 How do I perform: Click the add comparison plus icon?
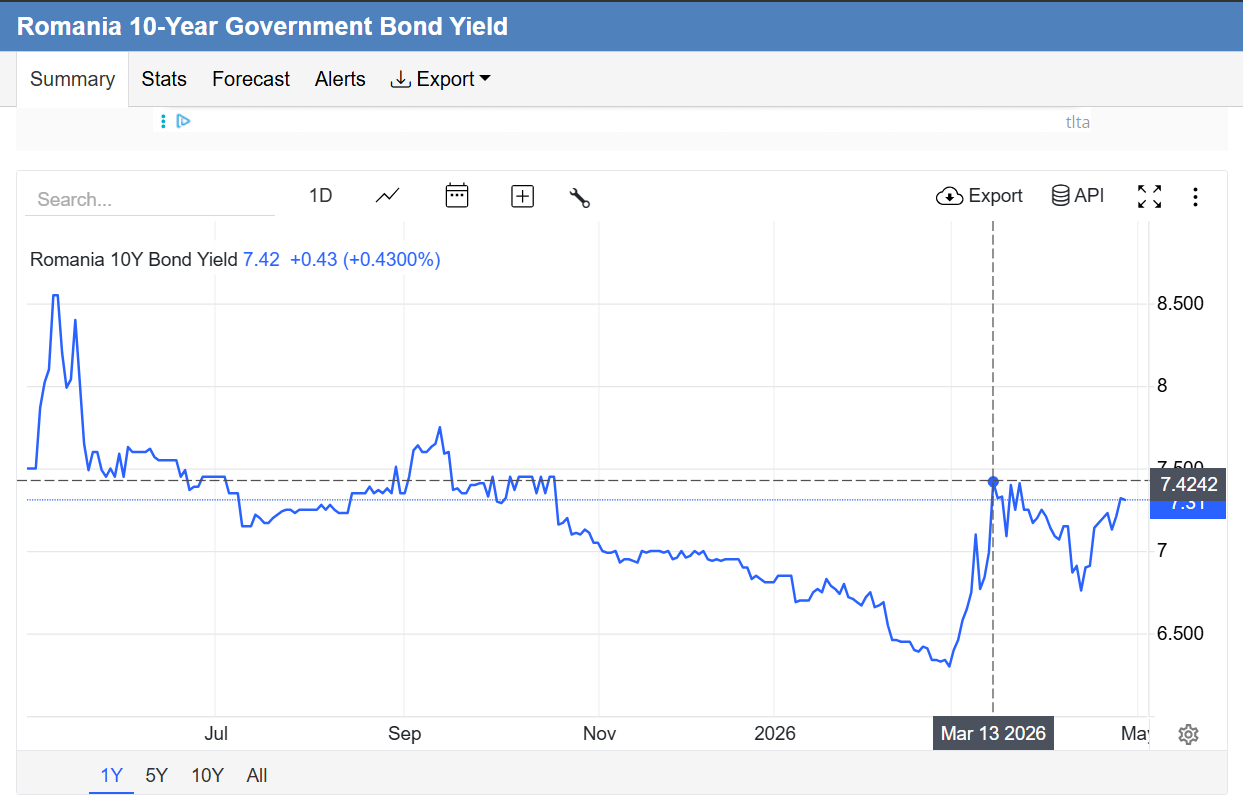pos(522,196)
